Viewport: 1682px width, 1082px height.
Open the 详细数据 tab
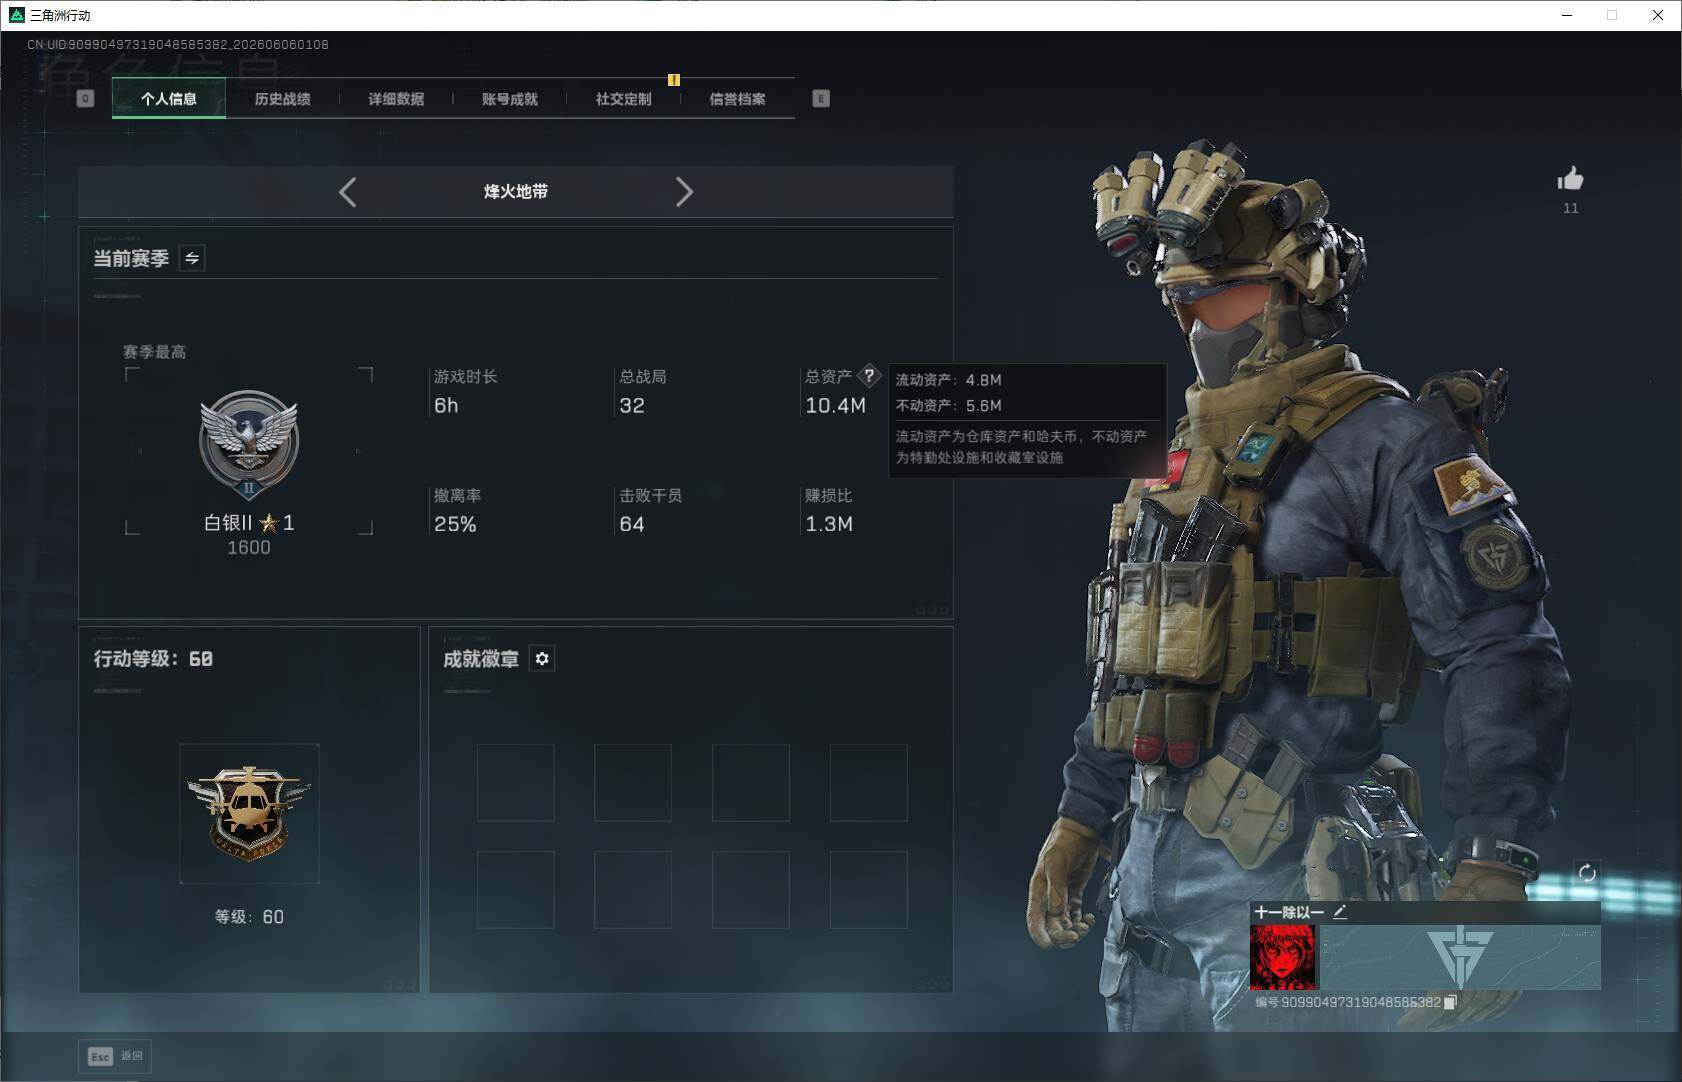coord(396,99)
